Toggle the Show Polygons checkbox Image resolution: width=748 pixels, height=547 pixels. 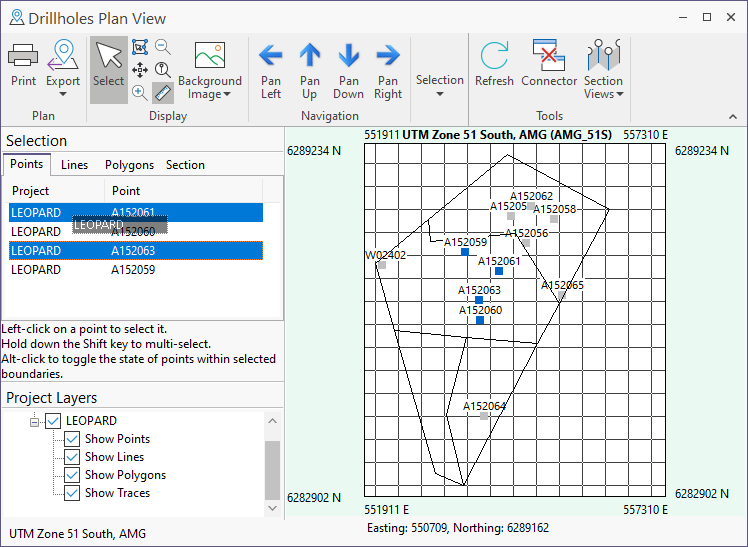[72, 475]
